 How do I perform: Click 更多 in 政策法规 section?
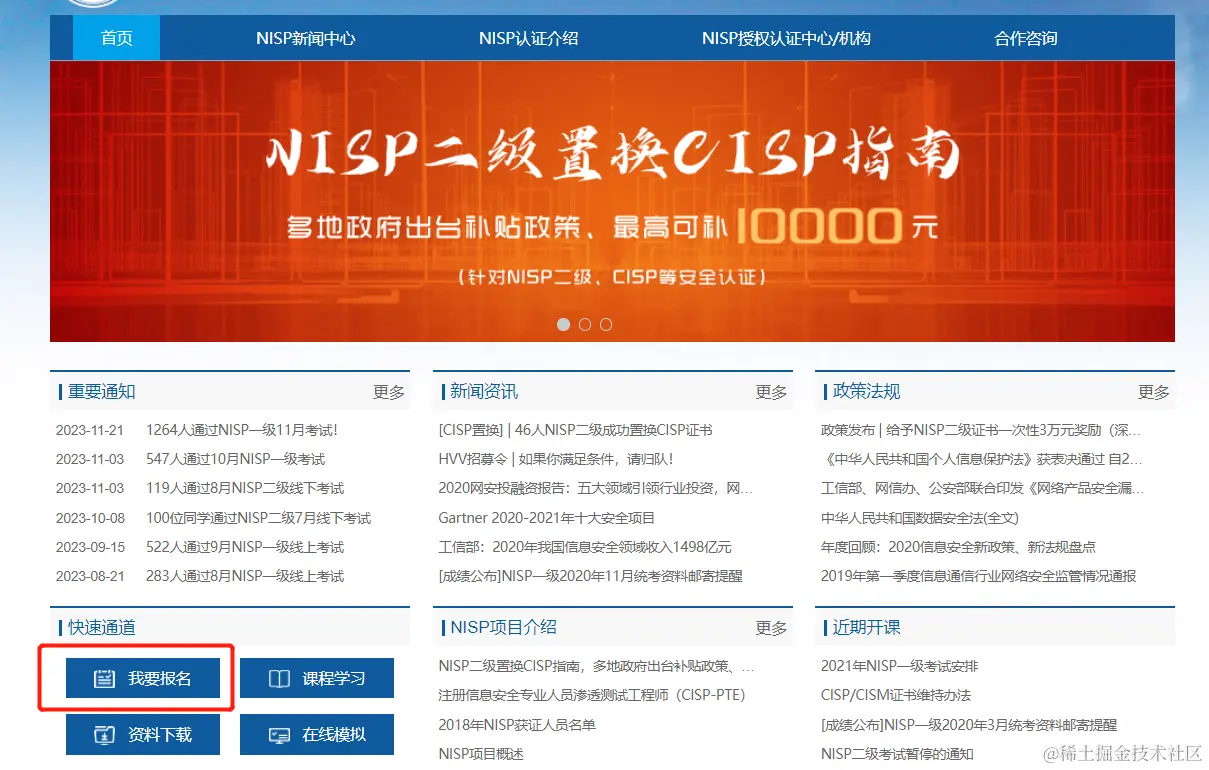tap(1154, 392)
